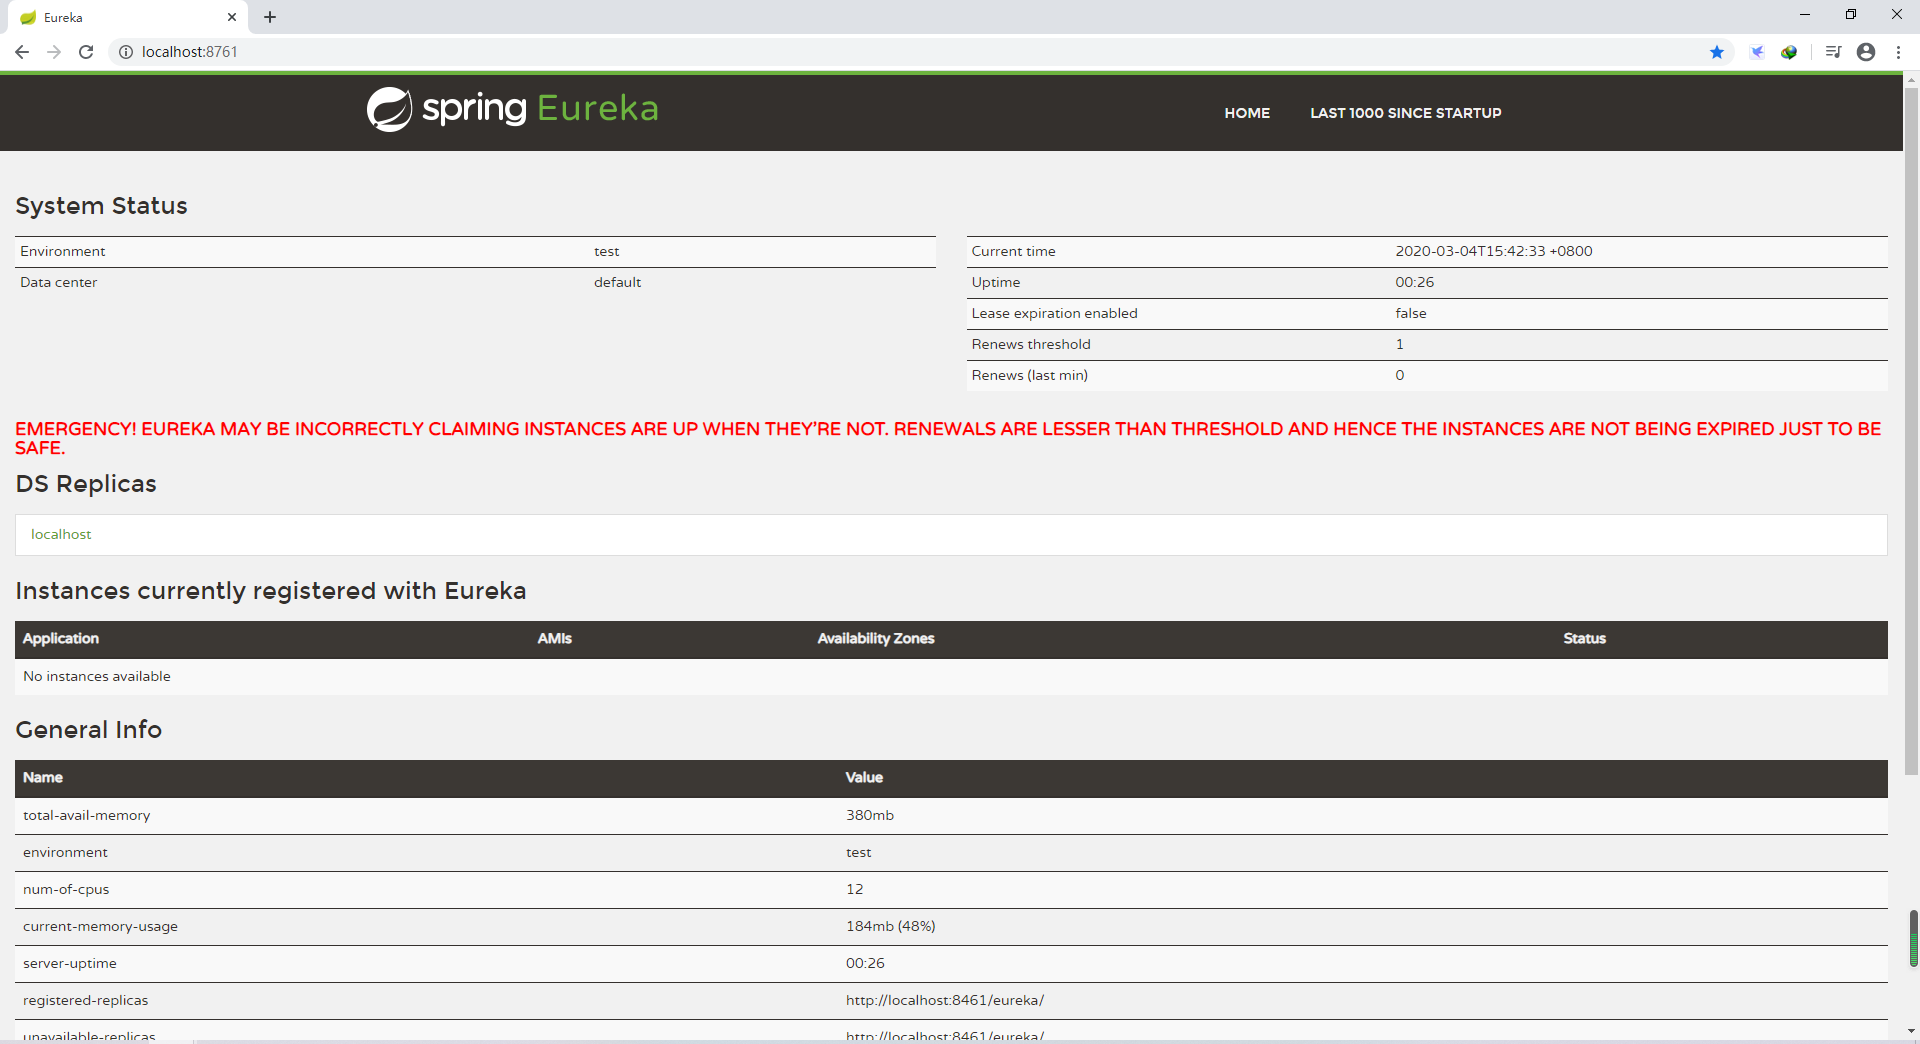
Task: Click the scrollbar down arrow
Action: [x=1911, y=1031]
